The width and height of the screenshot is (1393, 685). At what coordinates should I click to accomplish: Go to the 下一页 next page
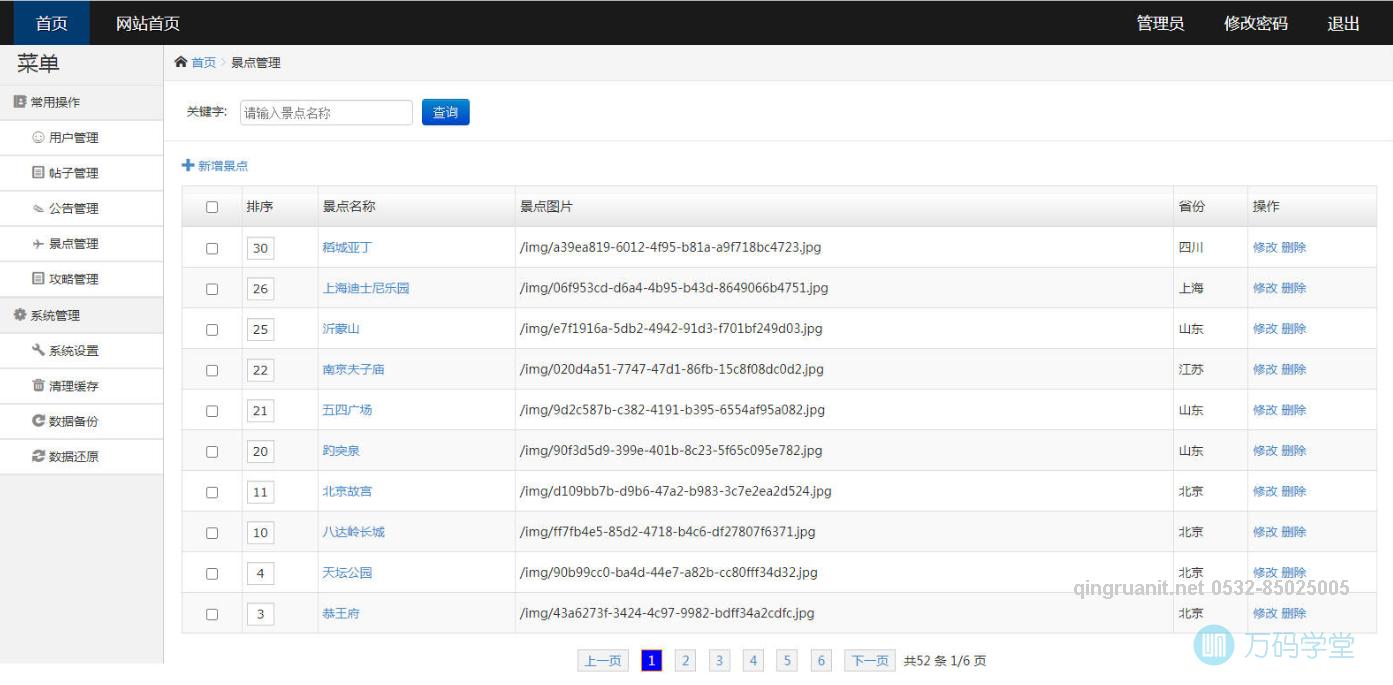[x=869, y=661]
